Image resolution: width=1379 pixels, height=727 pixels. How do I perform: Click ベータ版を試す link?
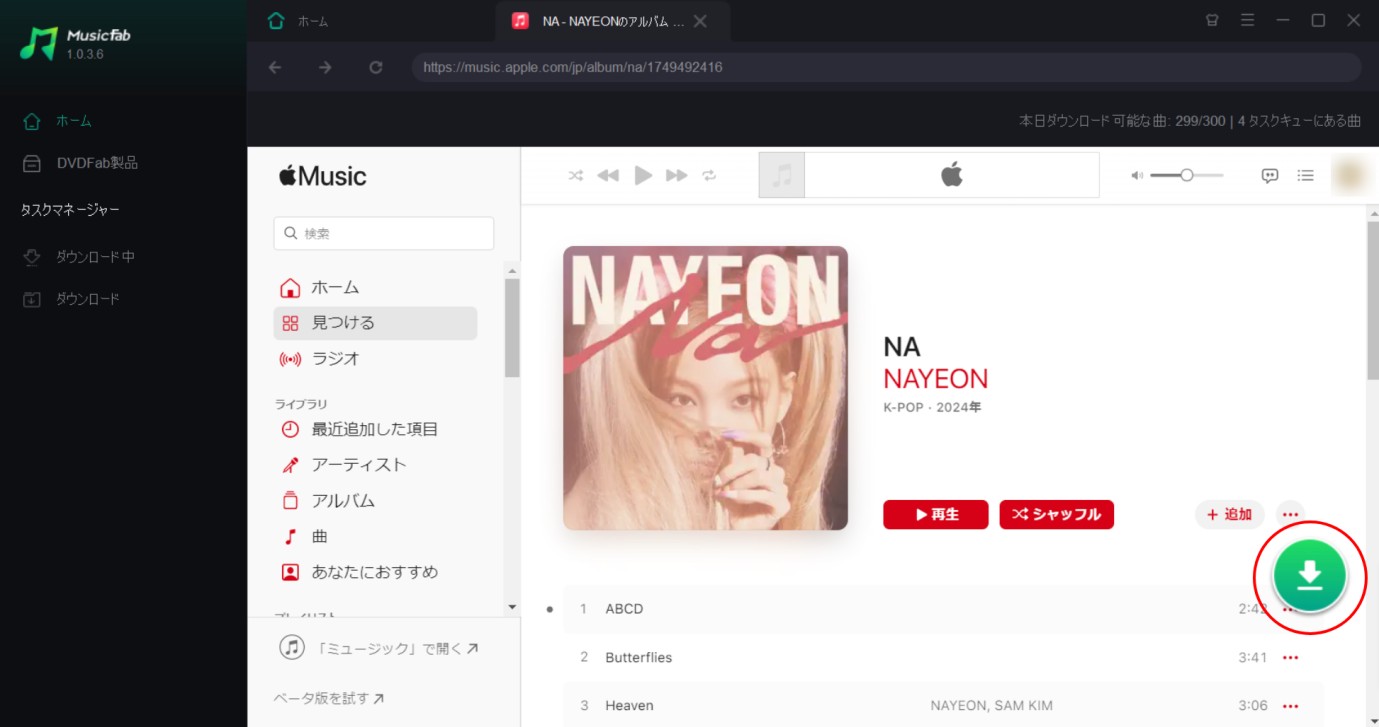click(329, 699)
